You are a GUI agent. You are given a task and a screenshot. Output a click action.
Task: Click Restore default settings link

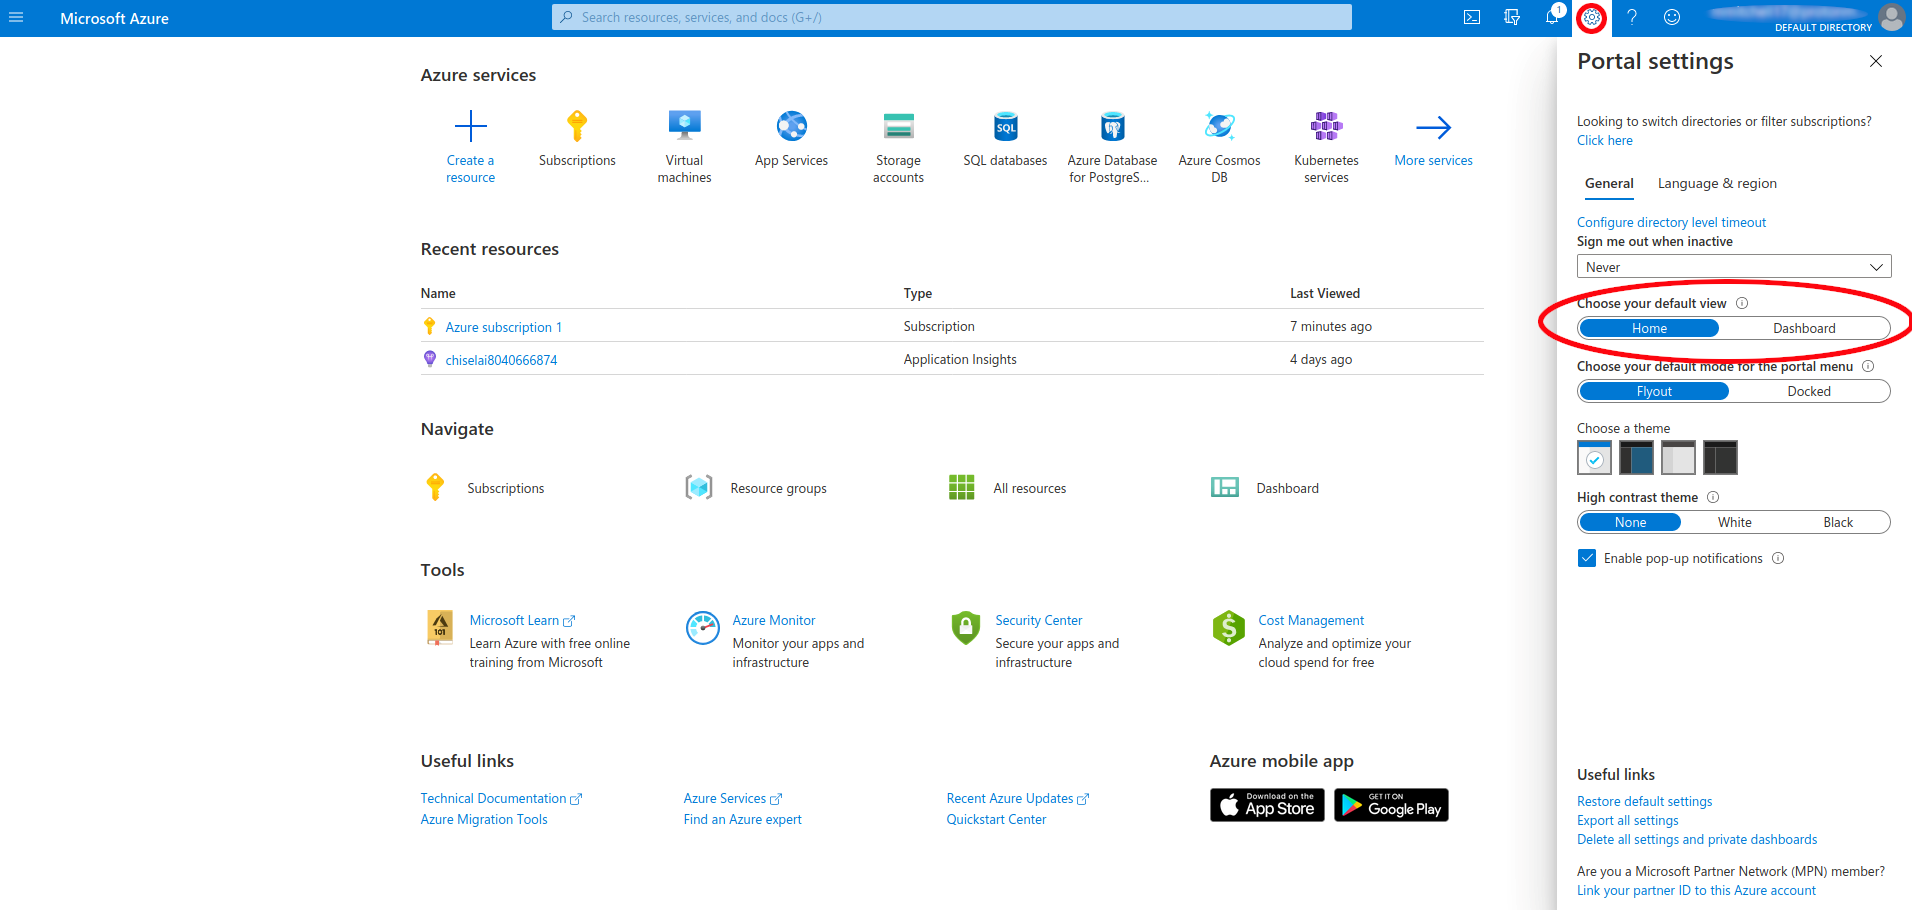coord(1644,801)
